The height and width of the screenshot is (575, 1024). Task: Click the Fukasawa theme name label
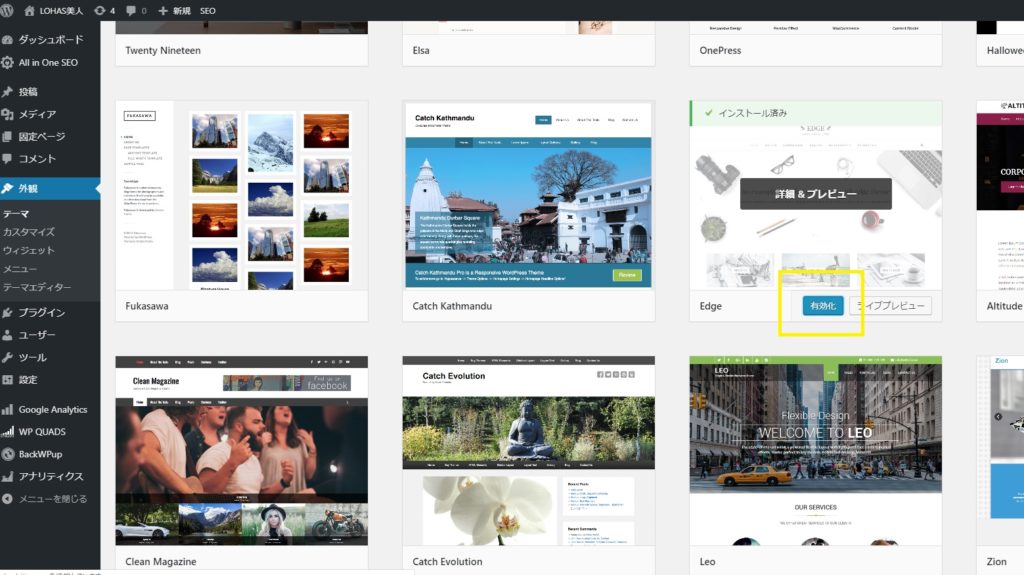[147, 306]
